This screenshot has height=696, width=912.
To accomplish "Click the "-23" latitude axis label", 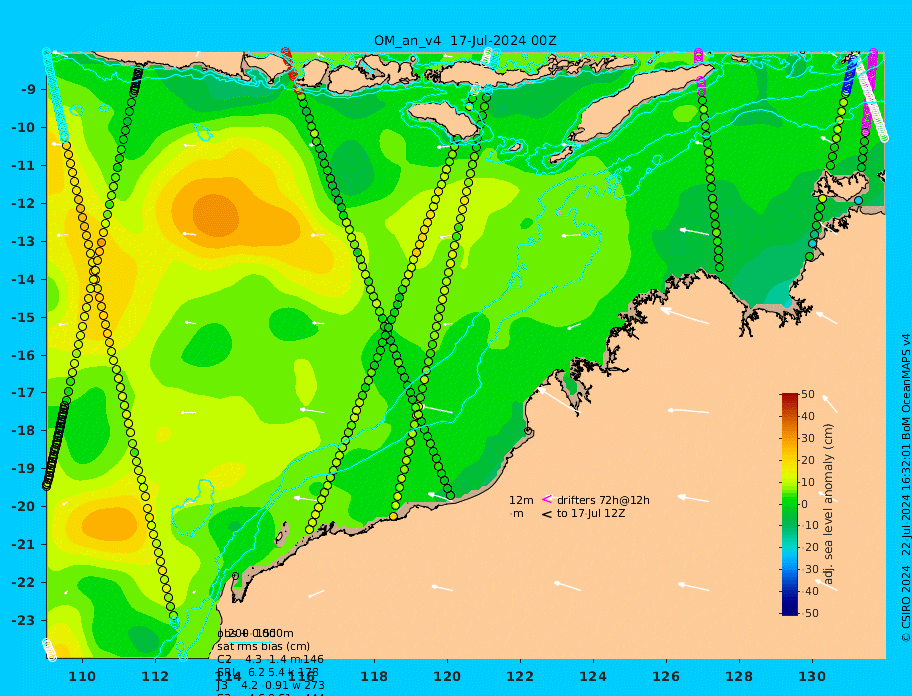I will pyautogui.click(x=24, y=620).
